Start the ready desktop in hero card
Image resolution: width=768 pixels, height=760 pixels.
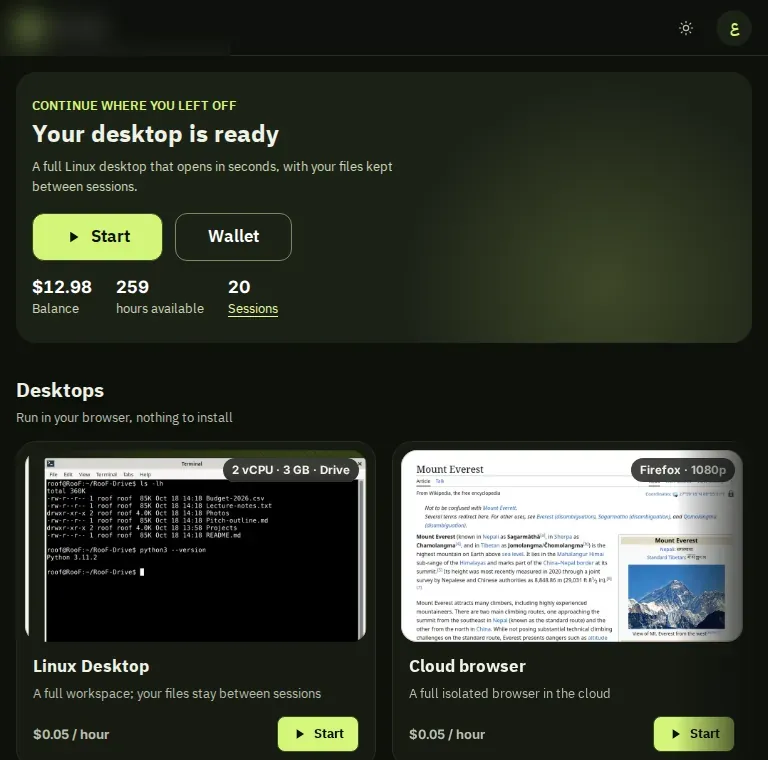click(97, 237)
